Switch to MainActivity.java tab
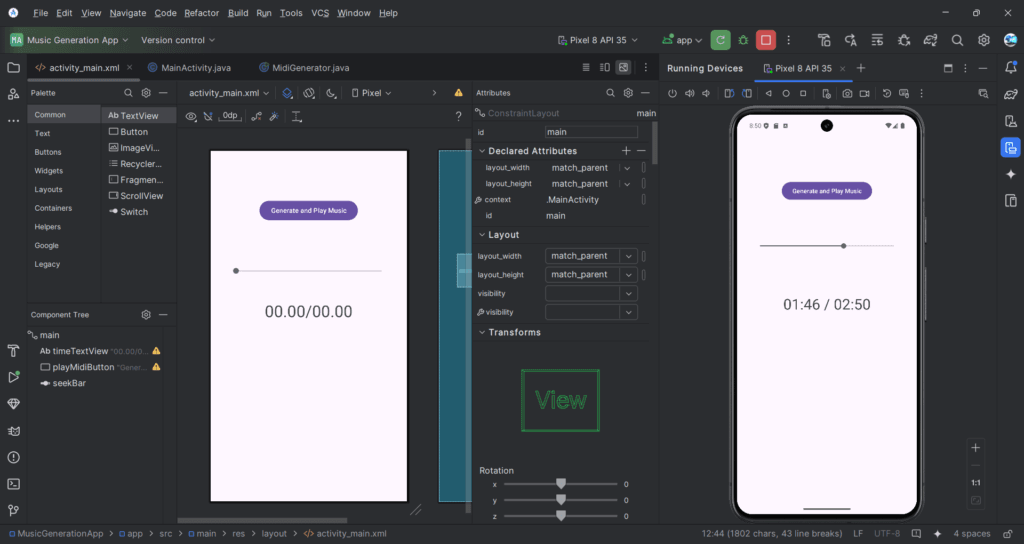 point(189,67)
